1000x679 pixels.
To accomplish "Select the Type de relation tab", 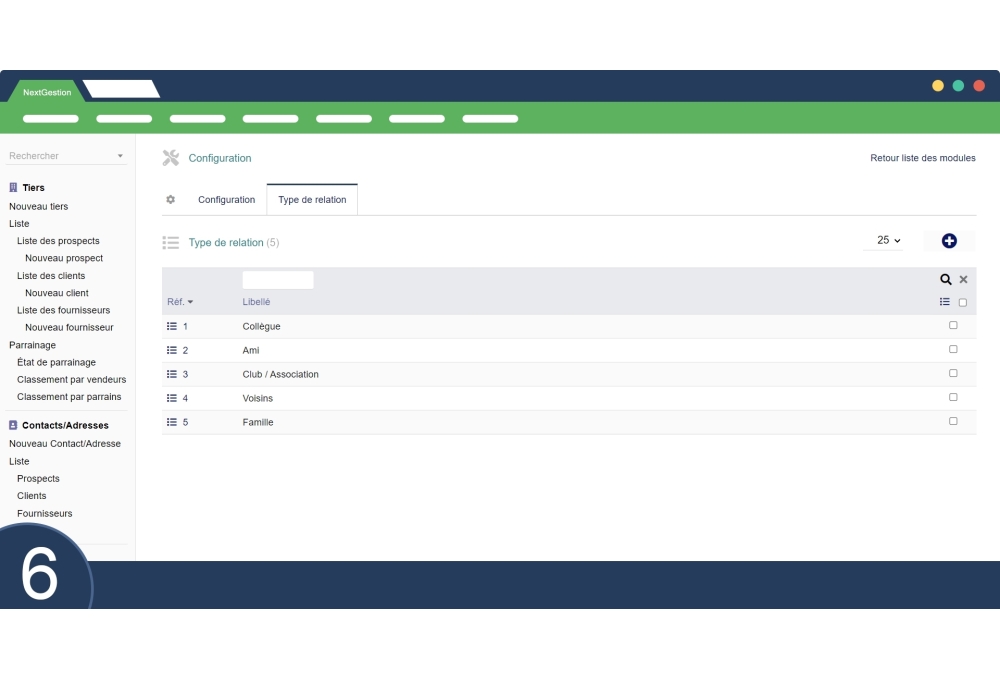I will tap(312, 200).
